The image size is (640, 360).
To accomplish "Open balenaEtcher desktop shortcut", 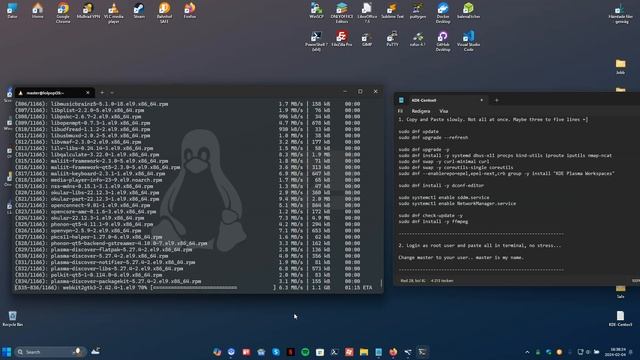I will (468, 11).
